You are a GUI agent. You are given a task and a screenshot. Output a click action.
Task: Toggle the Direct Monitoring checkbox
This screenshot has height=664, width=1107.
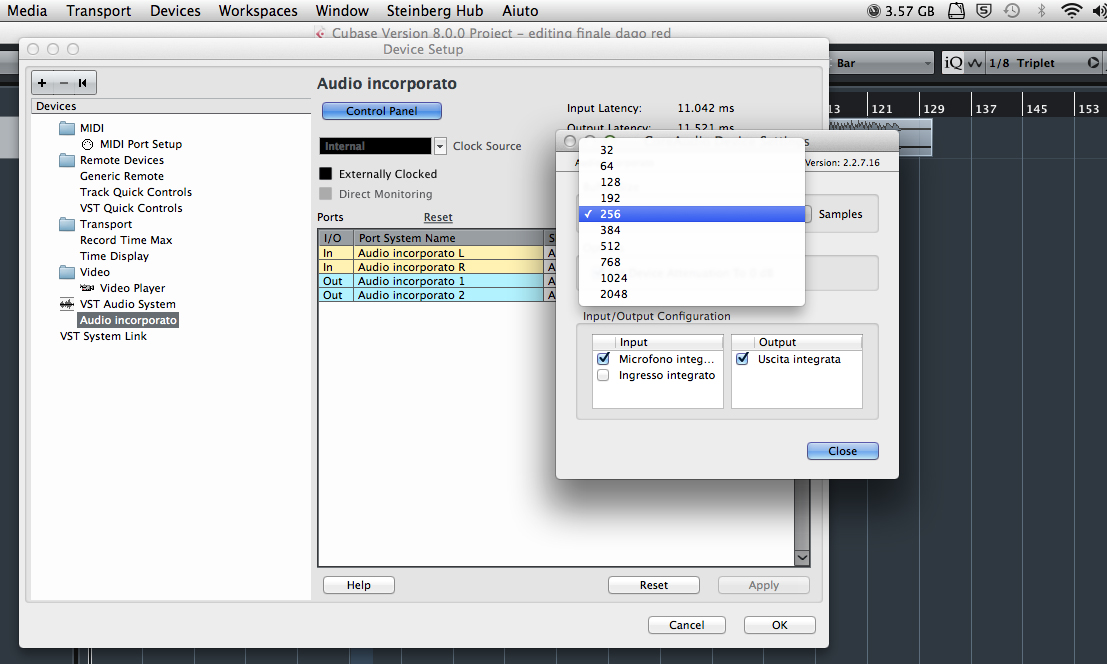coord(325,193)
